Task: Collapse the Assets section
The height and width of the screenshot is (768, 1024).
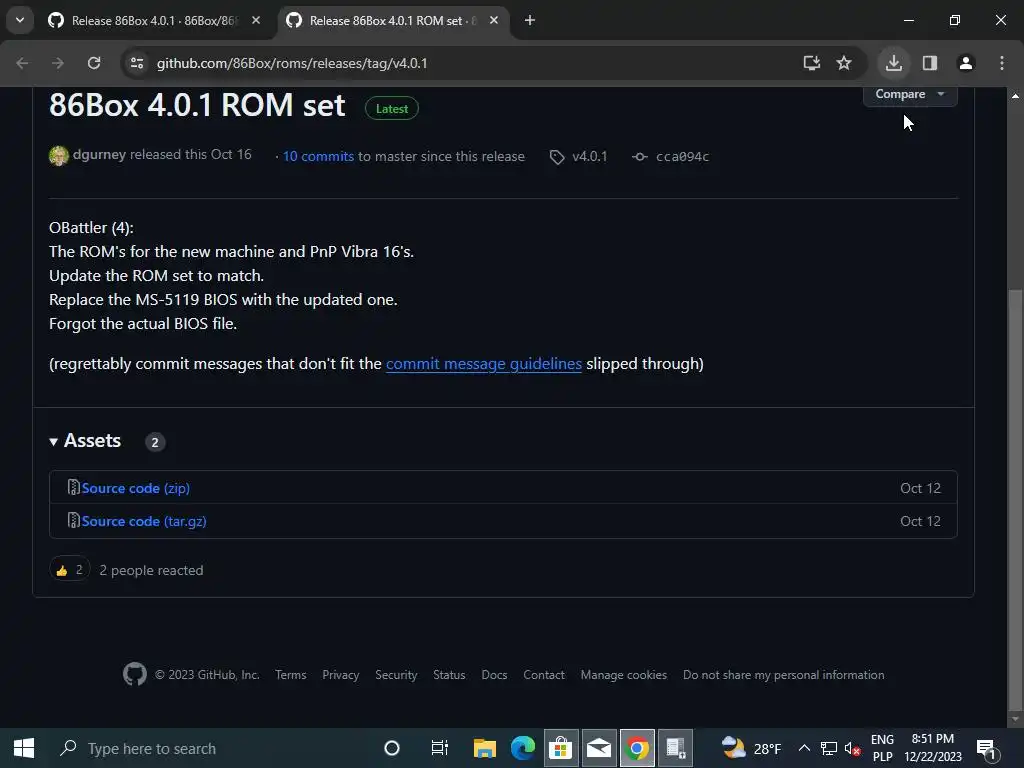Action: click(86, 441)
